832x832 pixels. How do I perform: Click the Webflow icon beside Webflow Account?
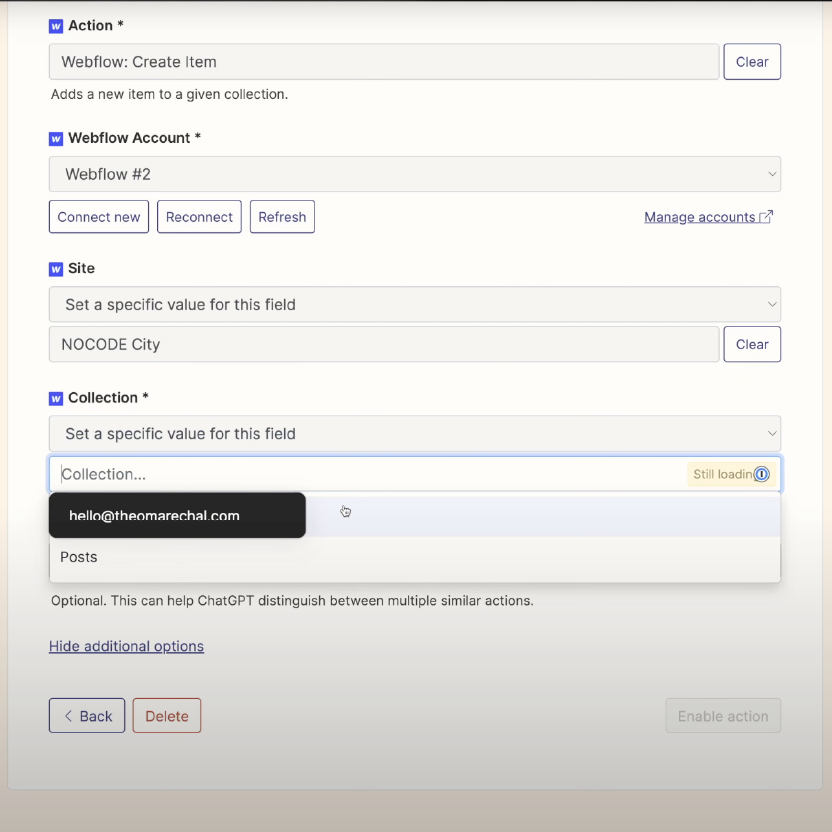point(56,138)
